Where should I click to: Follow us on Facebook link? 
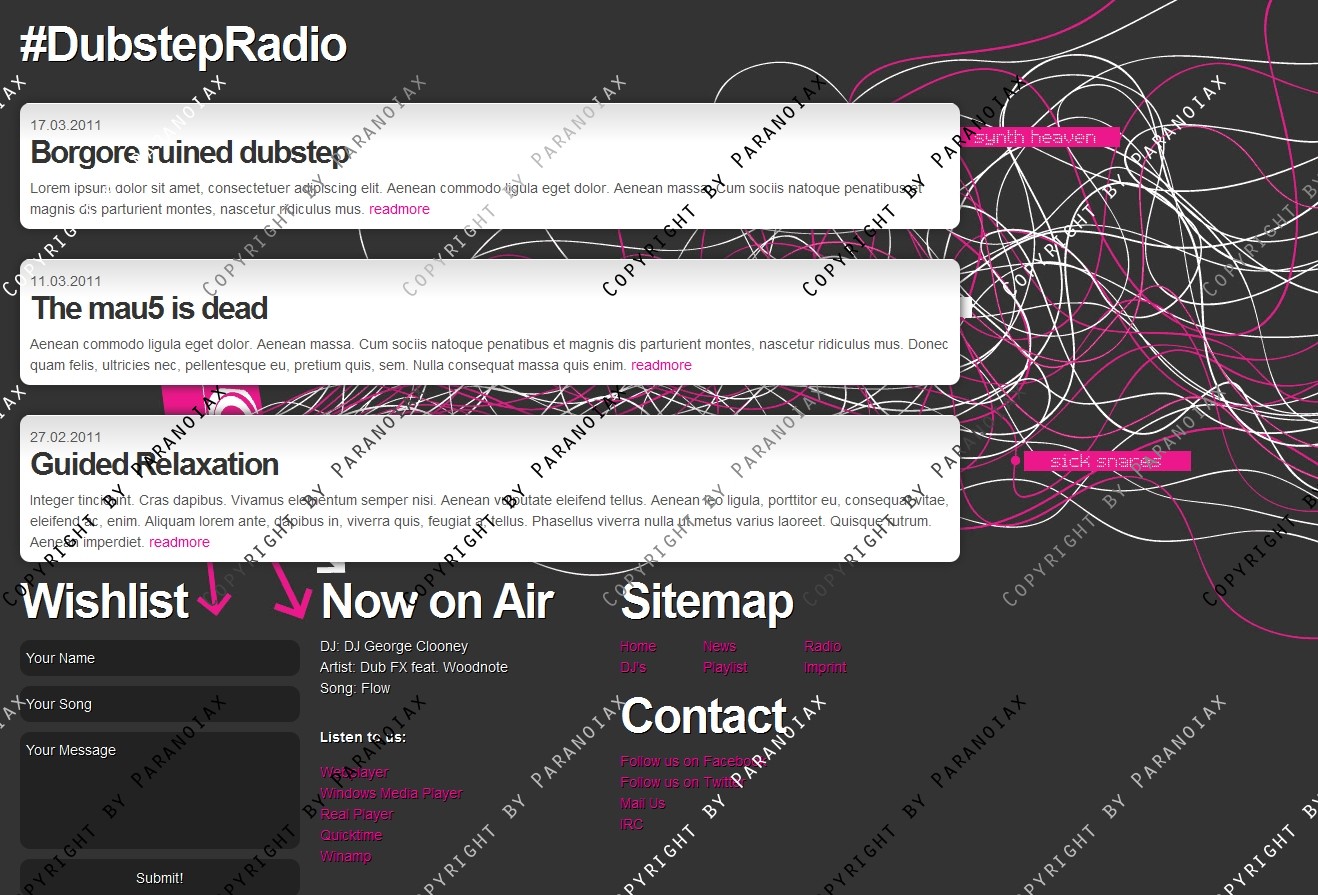[x=693, y=761]
